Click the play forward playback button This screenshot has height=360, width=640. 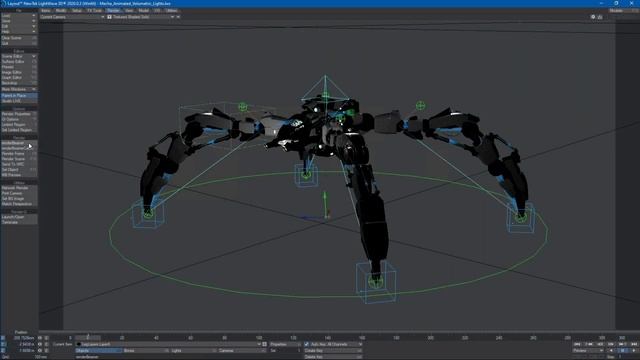[633, 351]
